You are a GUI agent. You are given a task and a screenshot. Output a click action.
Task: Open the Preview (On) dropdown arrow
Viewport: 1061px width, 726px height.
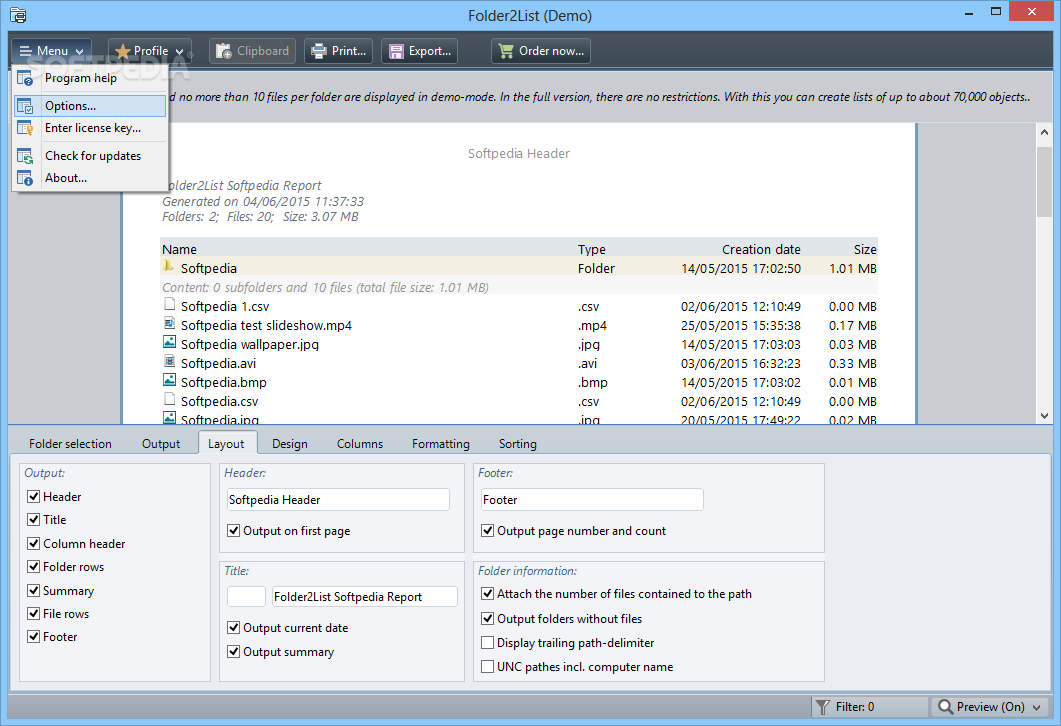tap(1037, 708)
